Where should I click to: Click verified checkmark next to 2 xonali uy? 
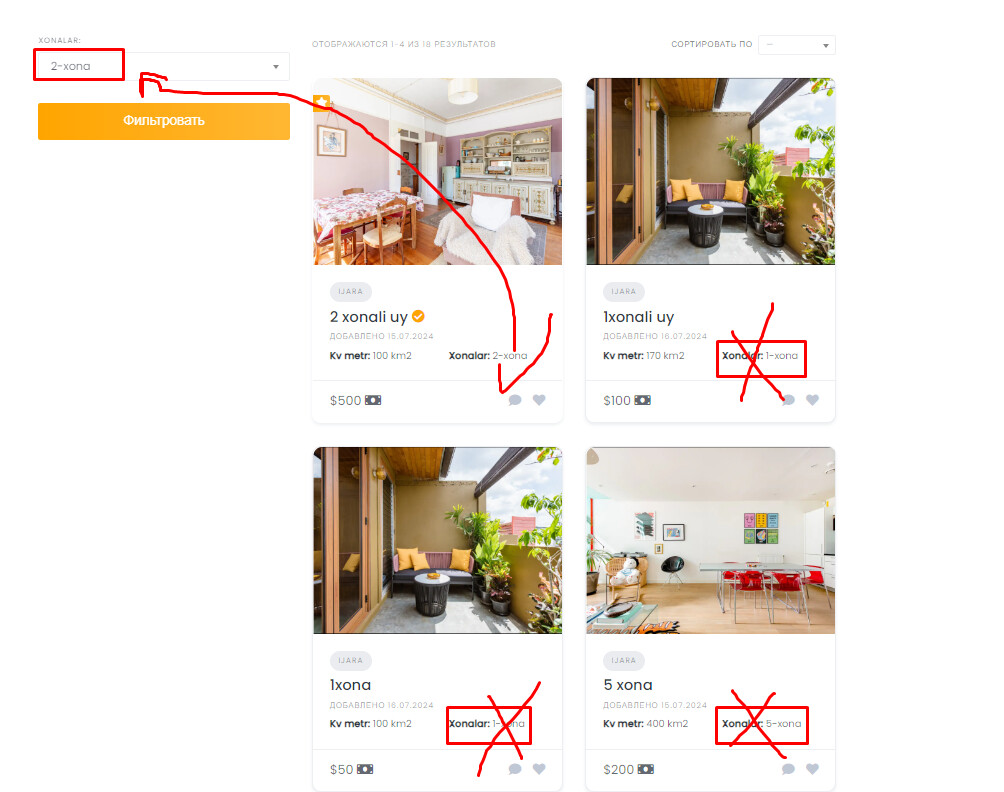tap(418, 316)
